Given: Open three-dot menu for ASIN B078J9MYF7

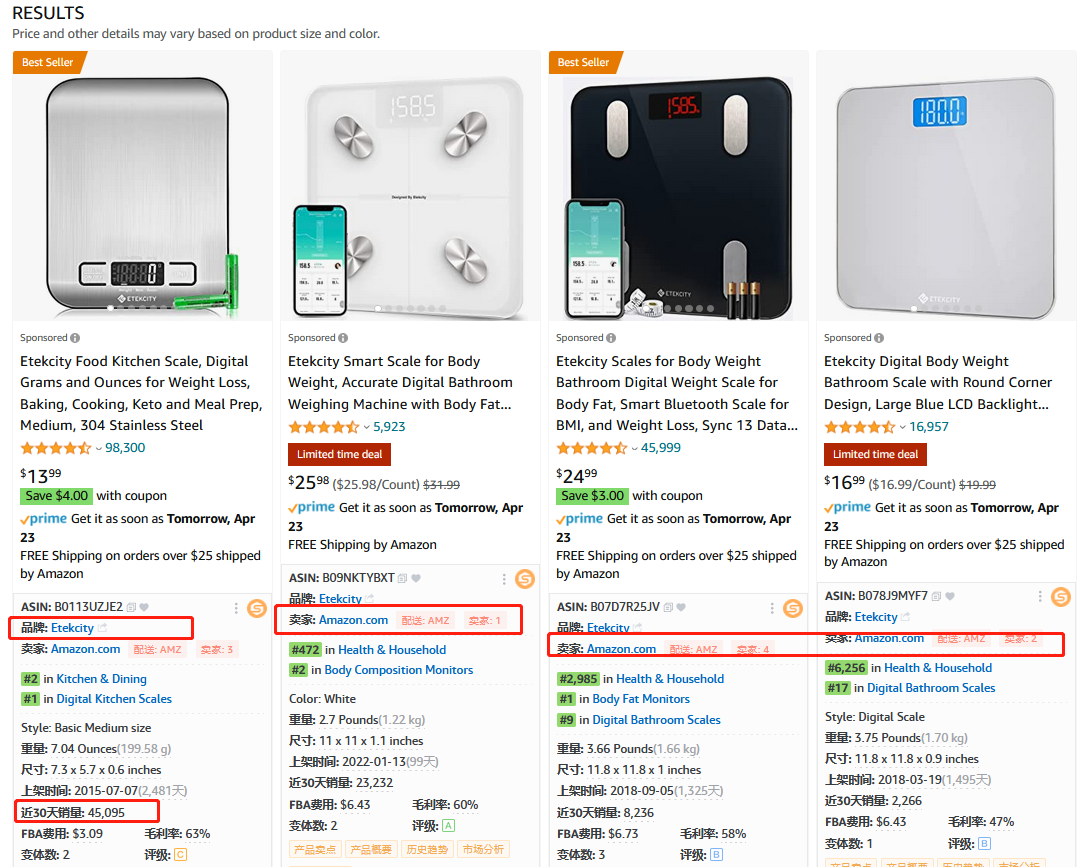Looking at the screenshot, I should click(1039, 596).
